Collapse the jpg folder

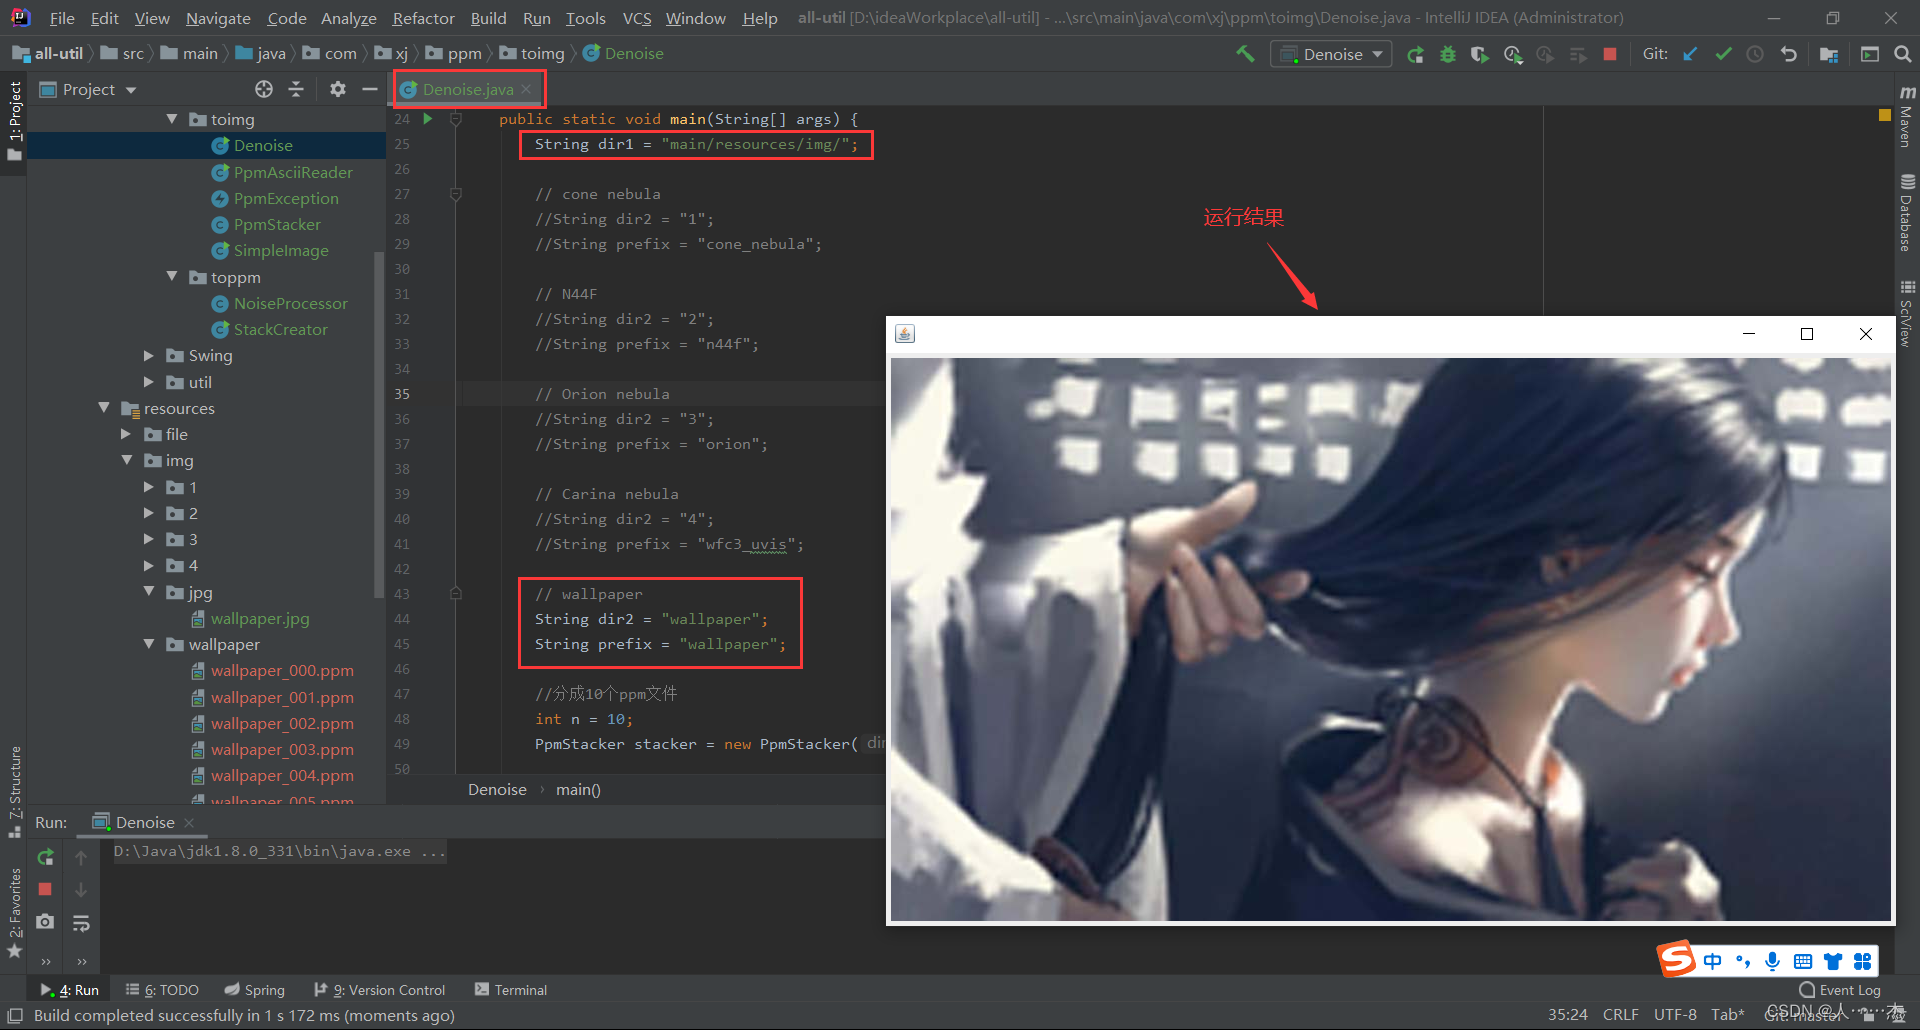point(149,591)
